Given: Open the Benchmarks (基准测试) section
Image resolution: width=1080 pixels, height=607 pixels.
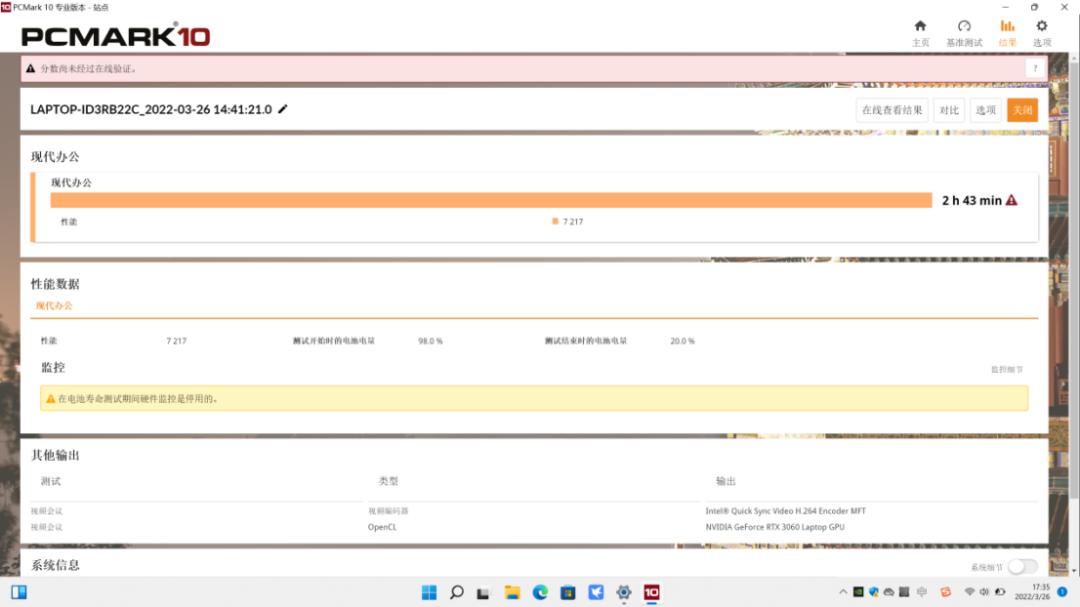Looking at the screenshot, I should 964,33.
